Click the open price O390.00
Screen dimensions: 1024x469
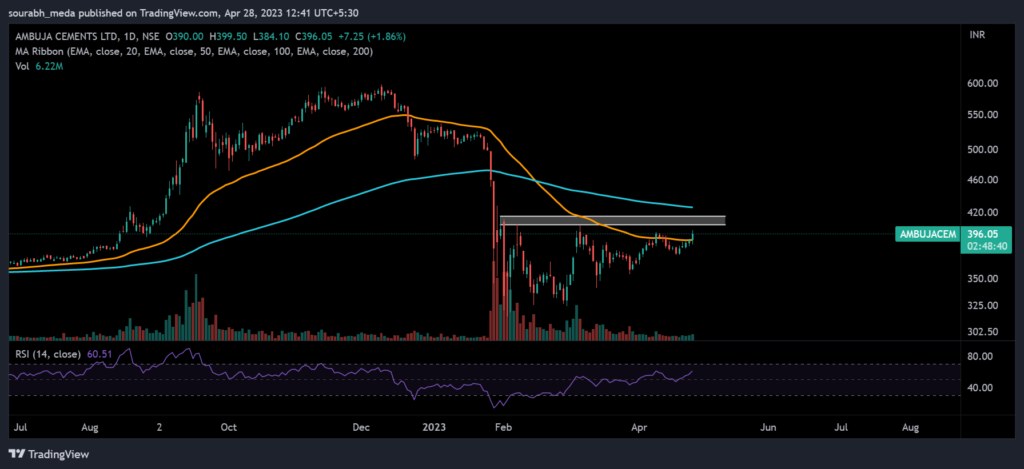pyautogui.click(x=185, y=39)
